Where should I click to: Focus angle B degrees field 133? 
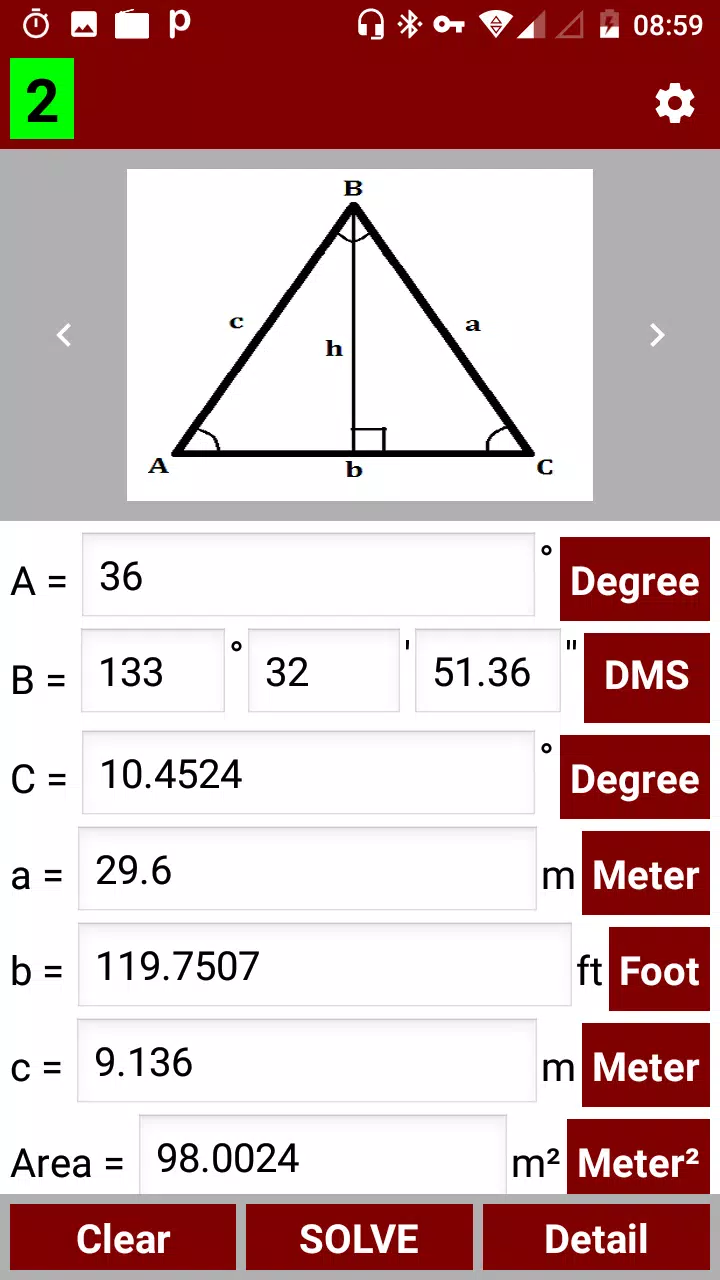pos(153,671)
